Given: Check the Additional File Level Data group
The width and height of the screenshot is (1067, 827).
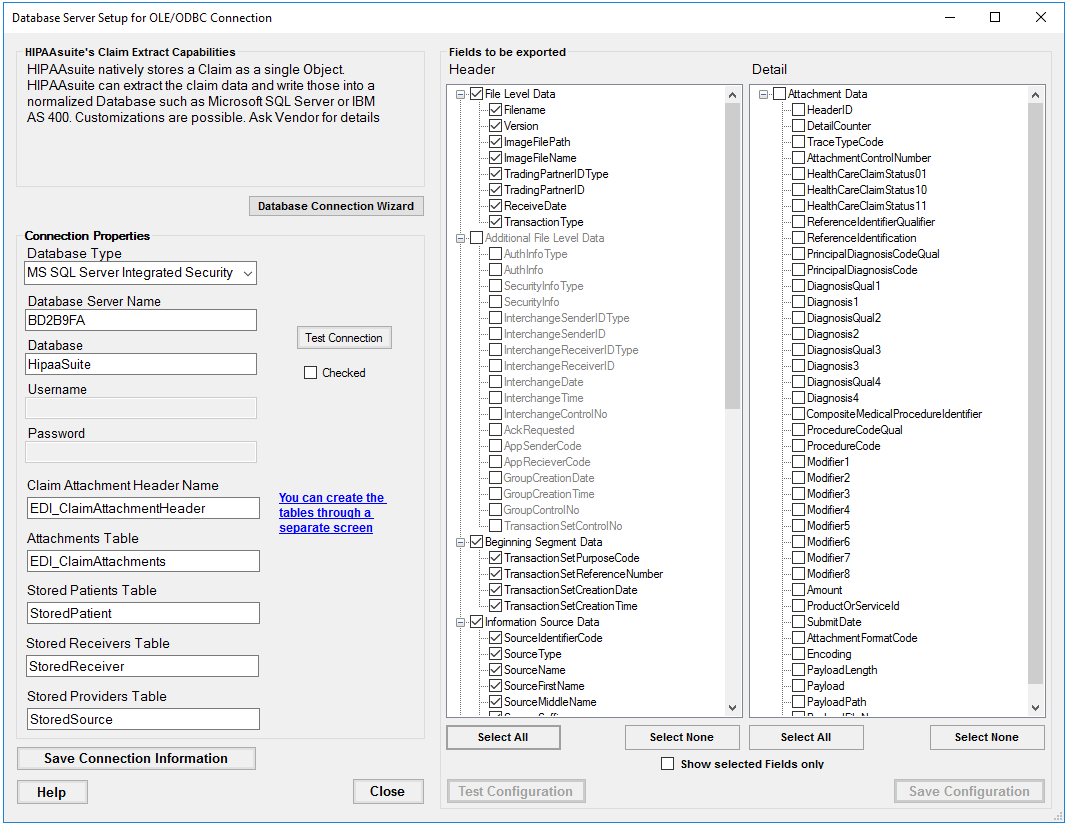Looking at the screenshot, I should 476,237.
